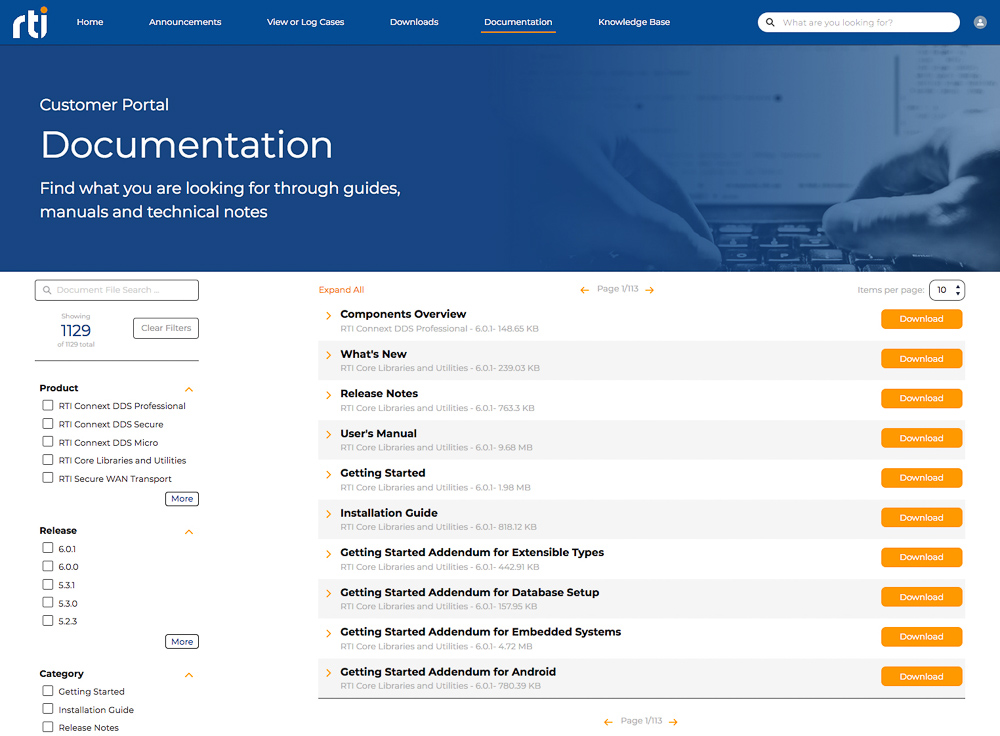Expand the Components Overview row
This screenshot has width=1000, height=736.
point(328,316)
